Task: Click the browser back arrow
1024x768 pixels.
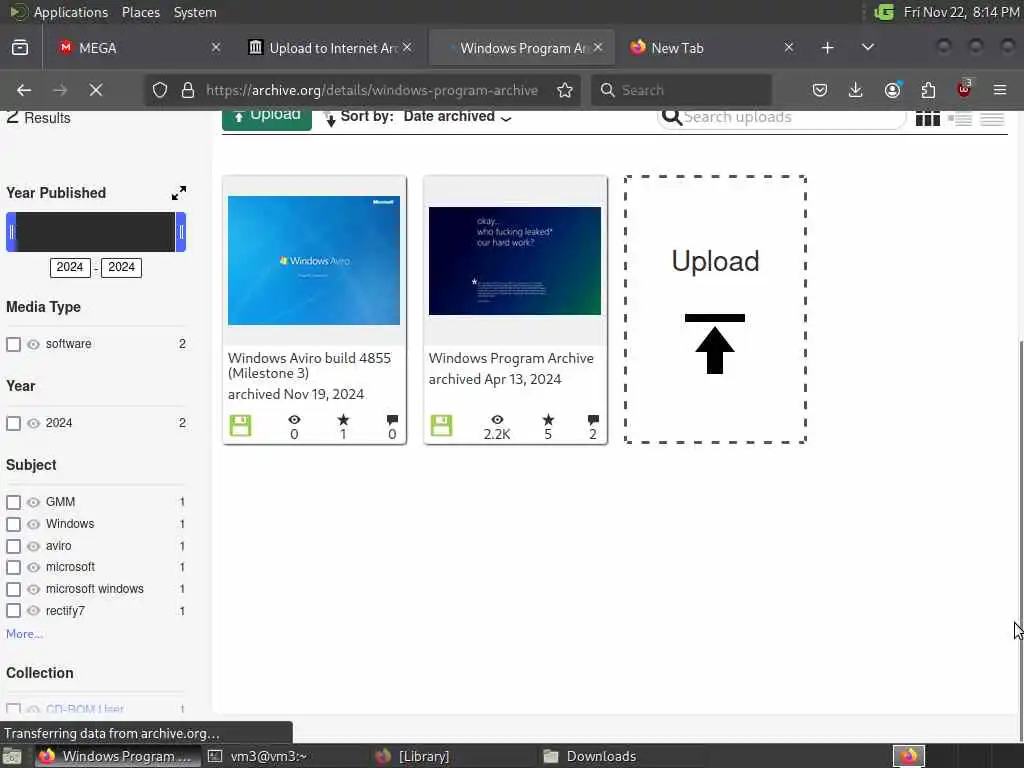Action: (x=24, y=90)
